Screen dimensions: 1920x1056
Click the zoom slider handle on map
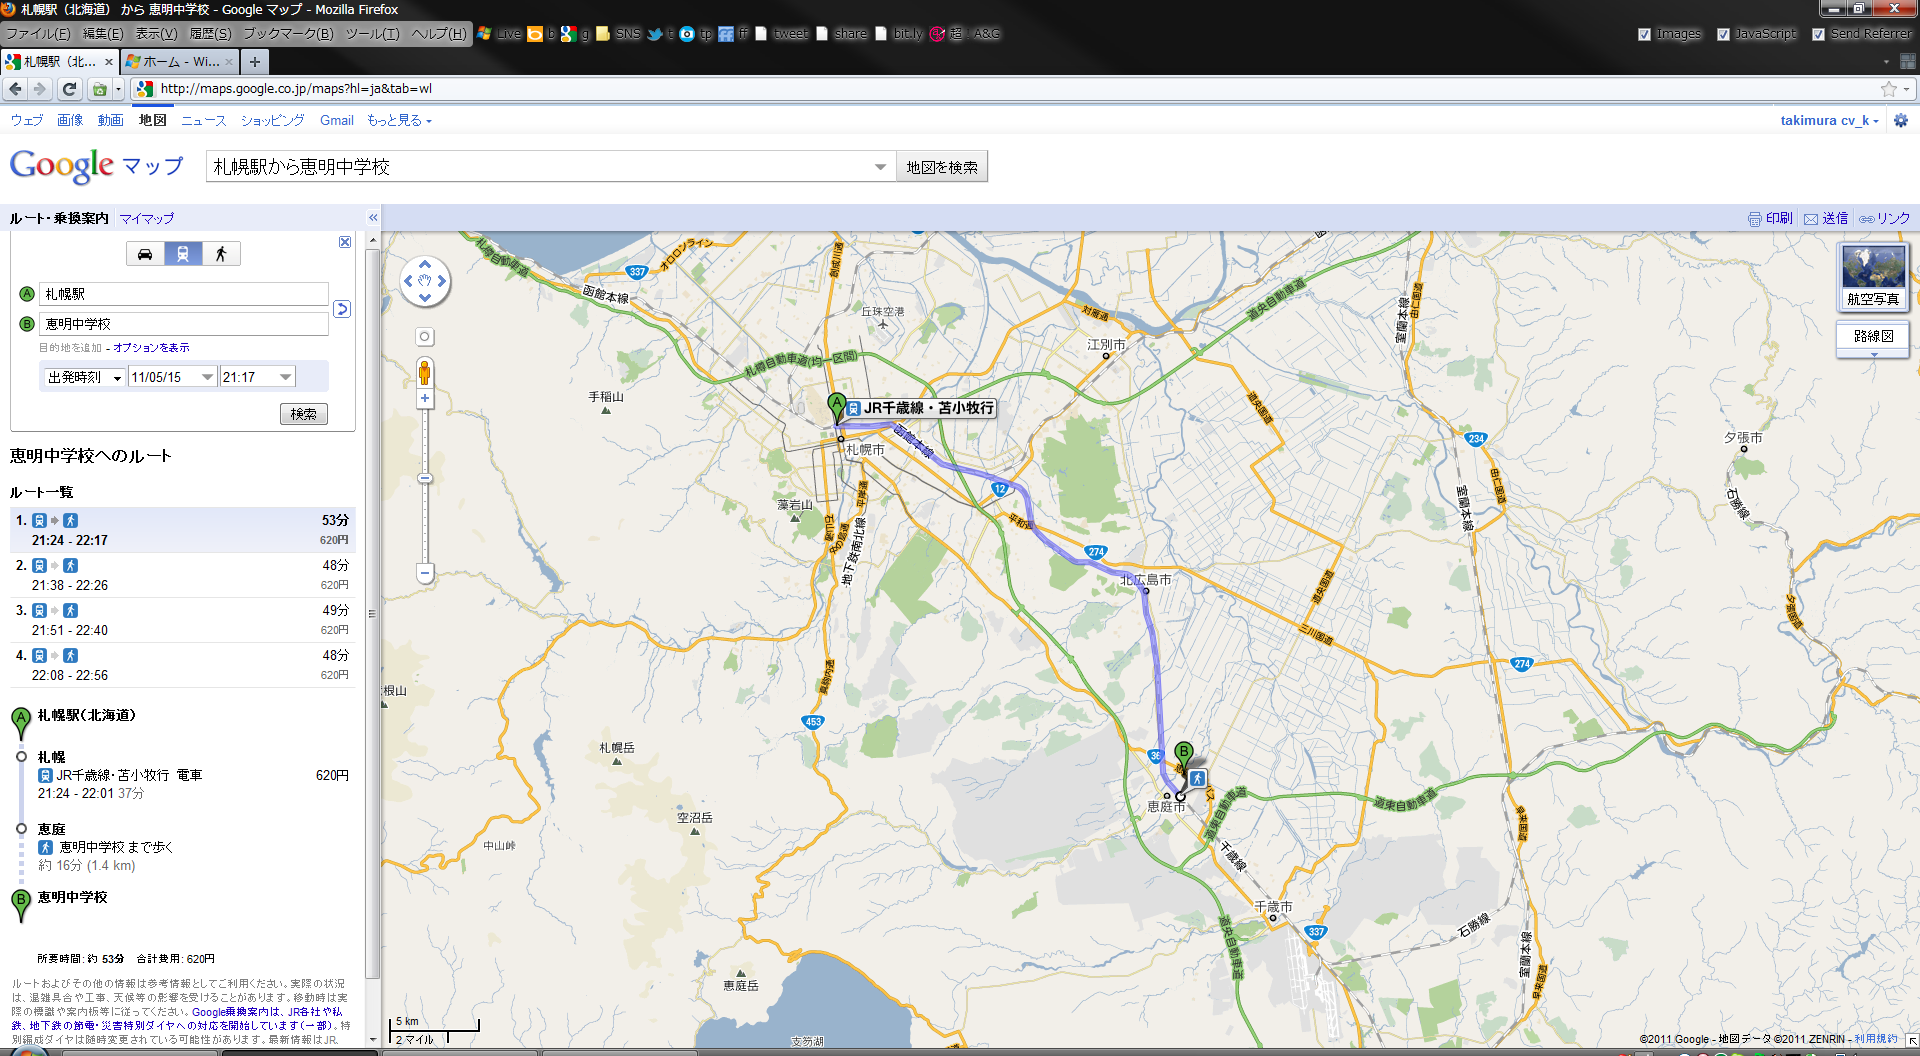tap(425, 478)
